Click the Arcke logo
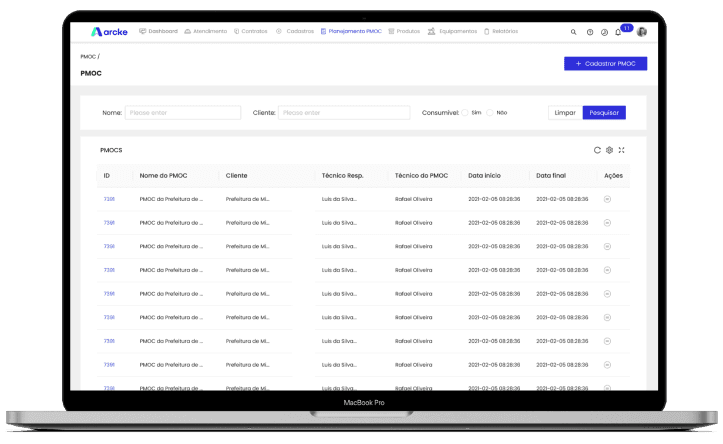 coord(109,31)
